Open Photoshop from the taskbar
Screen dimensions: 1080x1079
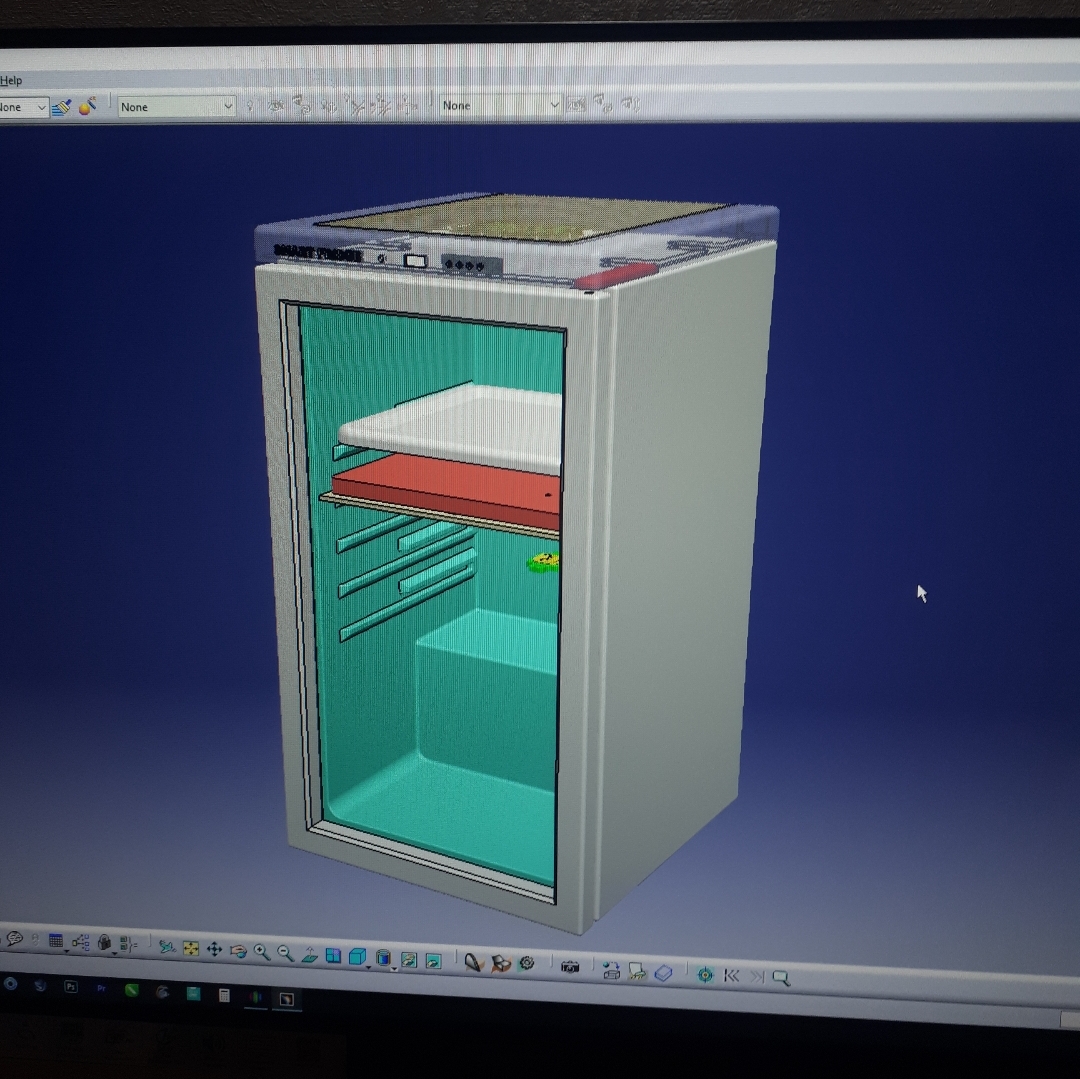(x=70, y=986)
